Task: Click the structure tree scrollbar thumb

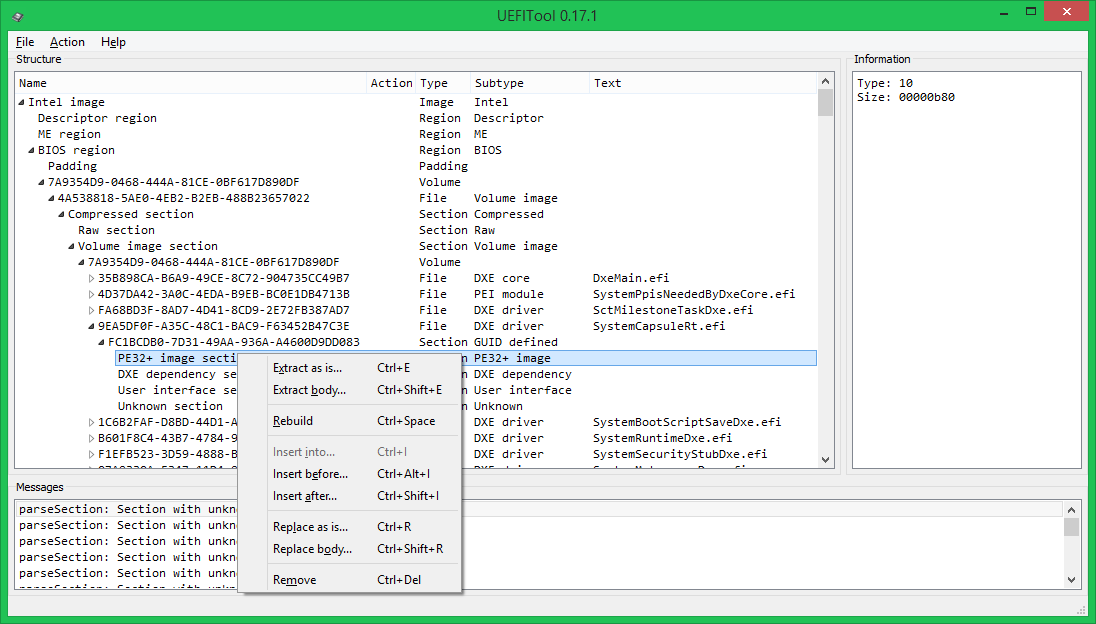Action: point(825,103)
